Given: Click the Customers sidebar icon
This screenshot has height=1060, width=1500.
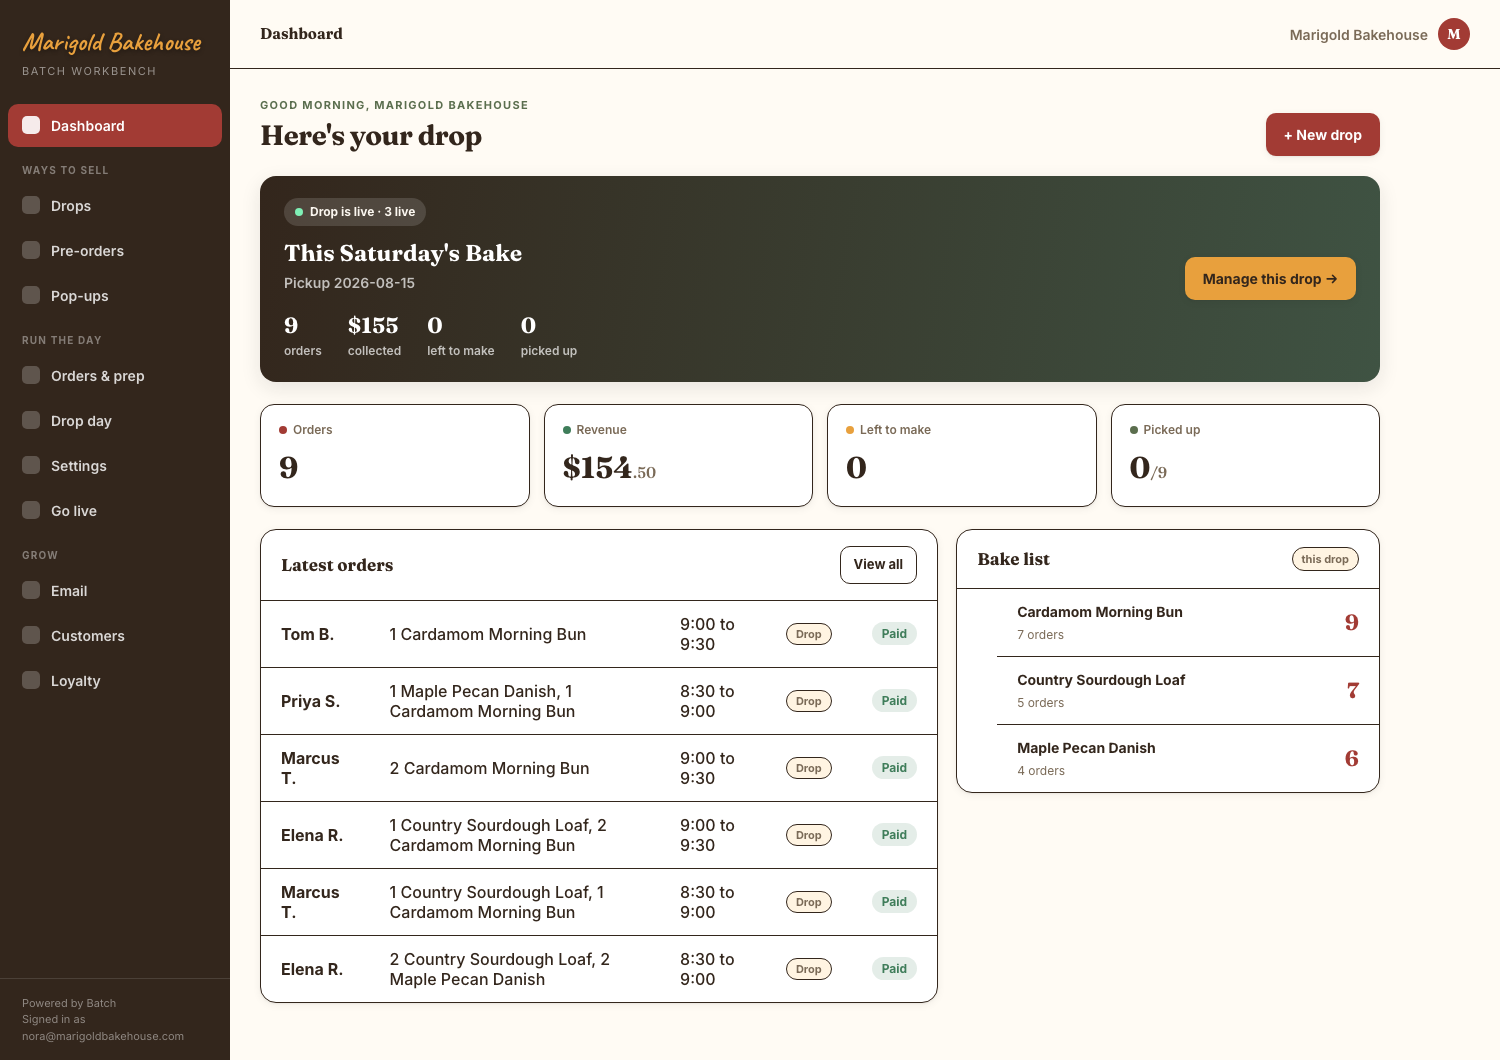Looking at the screenshot, I should pyautogui.click(x=31, y=635).
